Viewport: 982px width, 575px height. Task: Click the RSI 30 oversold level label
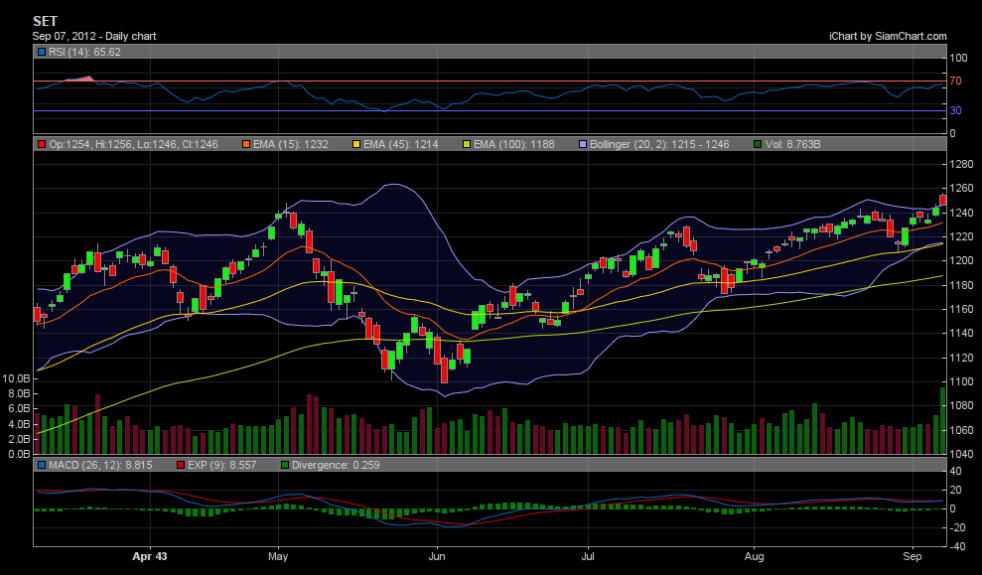[x=956, y=111]
